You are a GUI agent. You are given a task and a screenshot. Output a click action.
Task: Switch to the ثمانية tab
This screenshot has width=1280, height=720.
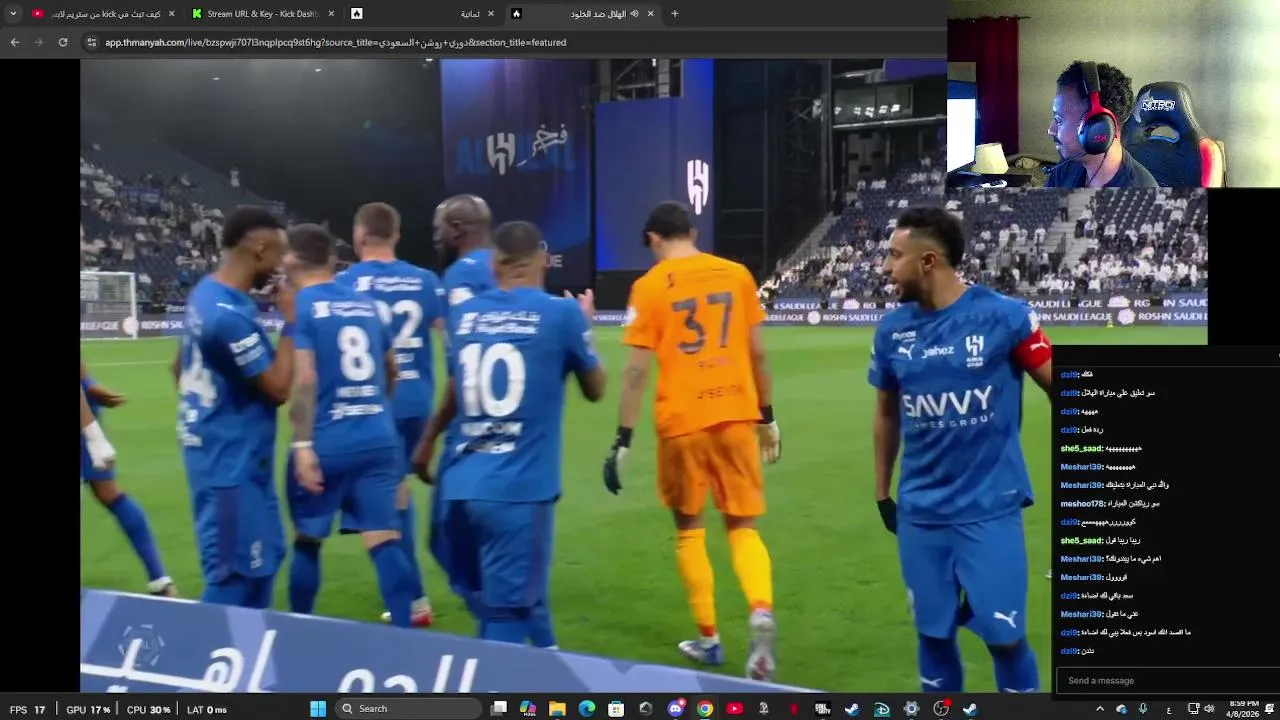point(423,13)
